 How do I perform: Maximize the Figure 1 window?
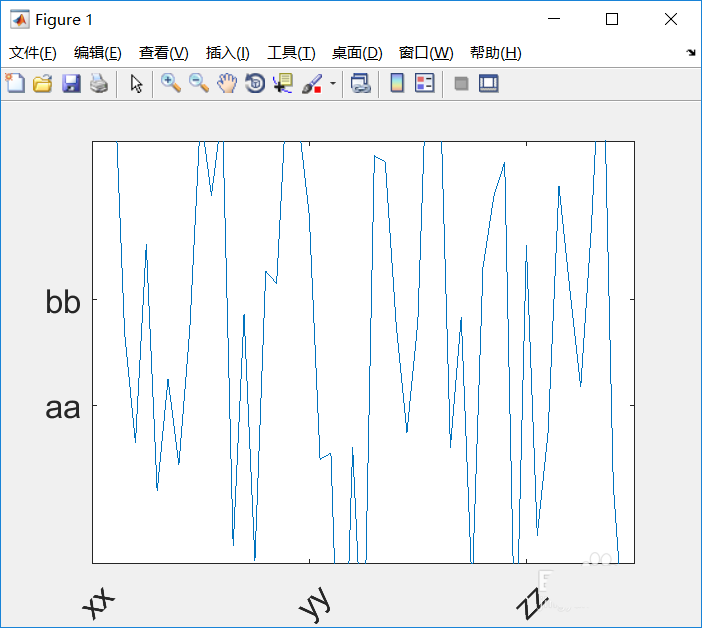[x=612, y=19]
